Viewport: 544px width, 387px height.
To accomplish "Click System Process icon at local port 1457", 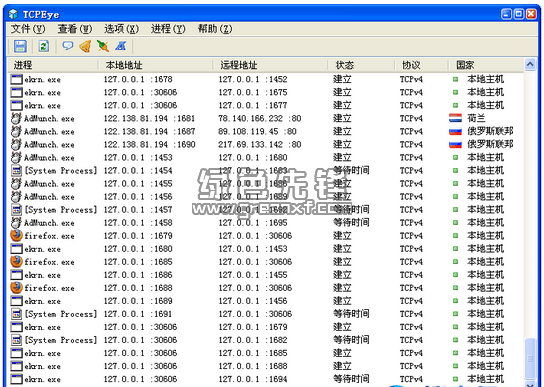I will pos(16,210).
